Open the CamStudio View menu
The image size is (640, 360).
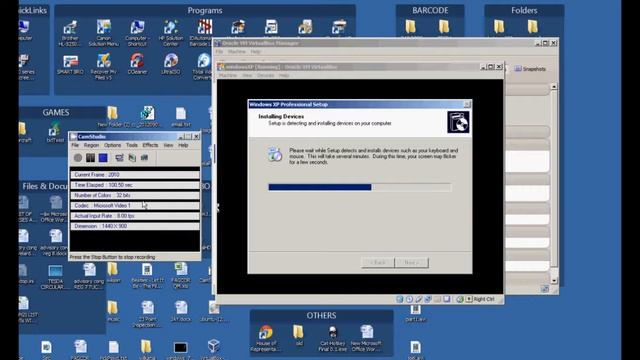(x=168, y=145)
